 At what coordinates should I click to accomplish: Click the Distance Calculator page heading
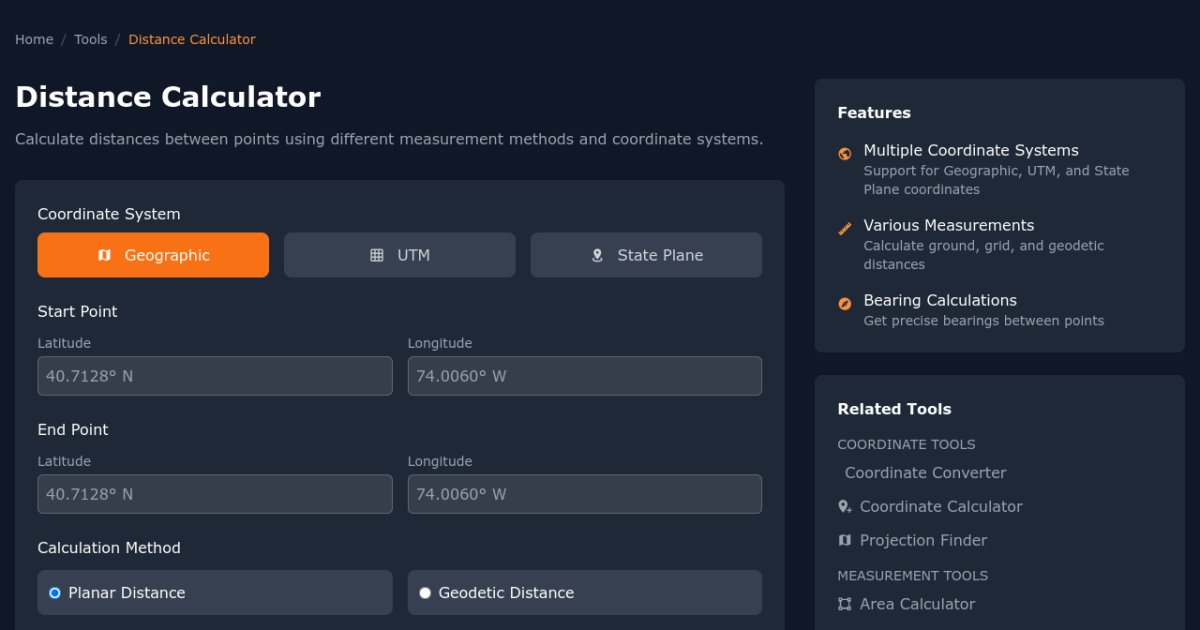[x=168, y=97]
